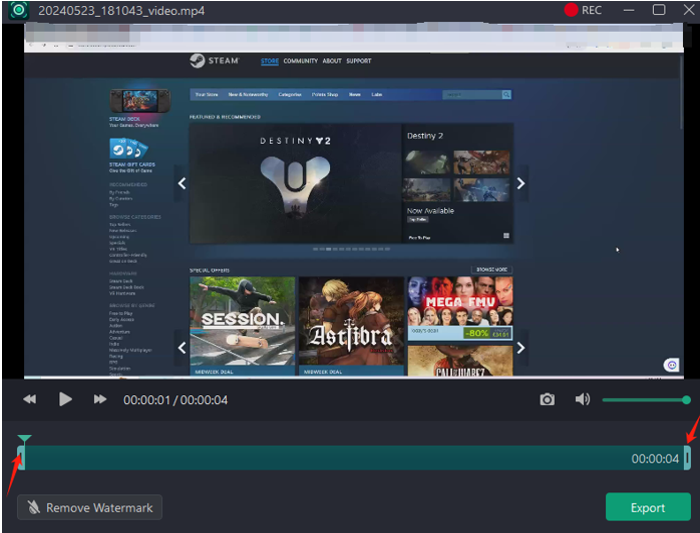Click the Steam Gift Cards image in sidebar
Screen dimensions: 700x533
pyautogui.click(x=129, y=148)
